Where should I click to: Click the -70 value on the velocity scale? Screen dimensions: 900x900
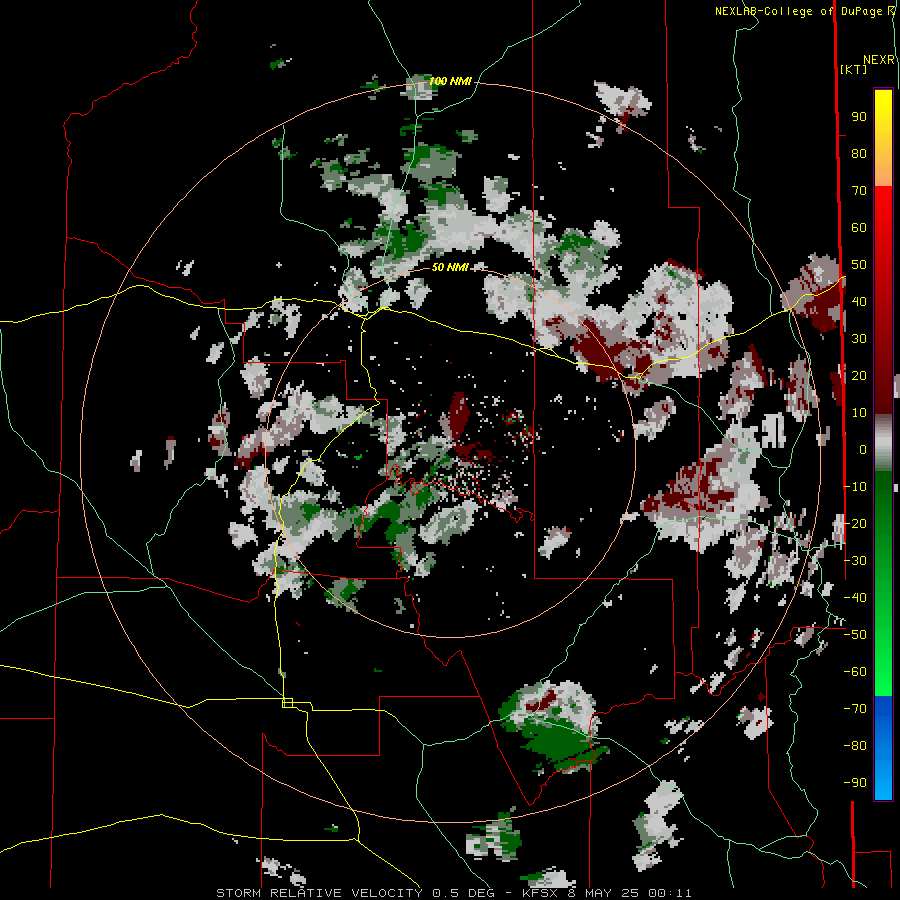[855, 709]
